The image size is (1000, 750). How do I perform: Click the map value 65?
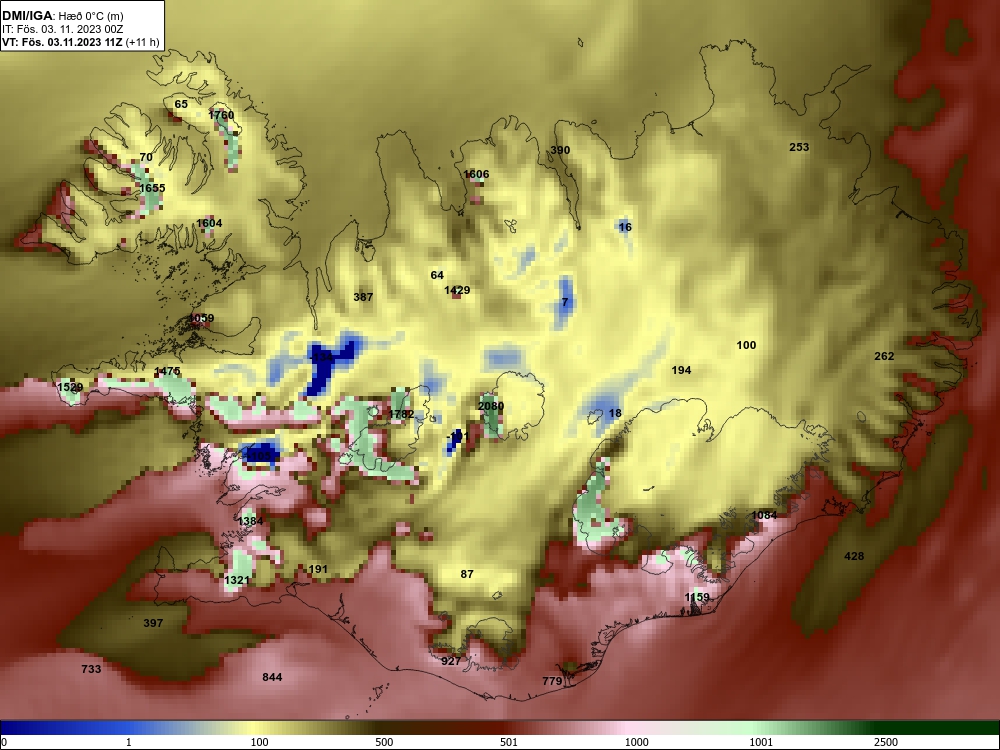point(181,105)
